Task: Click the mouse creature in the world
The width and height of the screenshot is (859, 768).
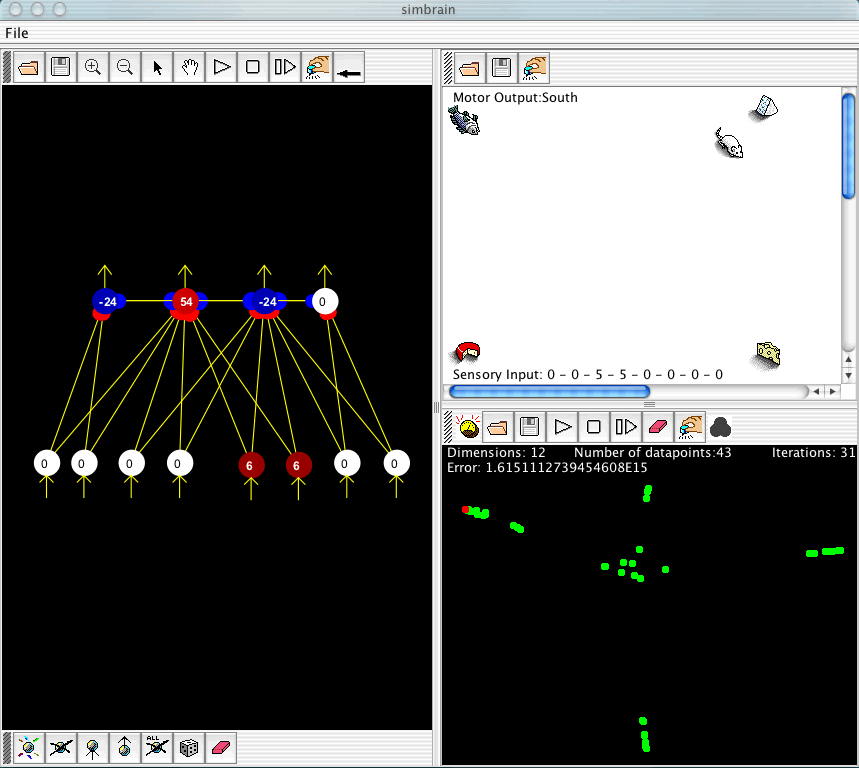Action: tap(730, 143)
